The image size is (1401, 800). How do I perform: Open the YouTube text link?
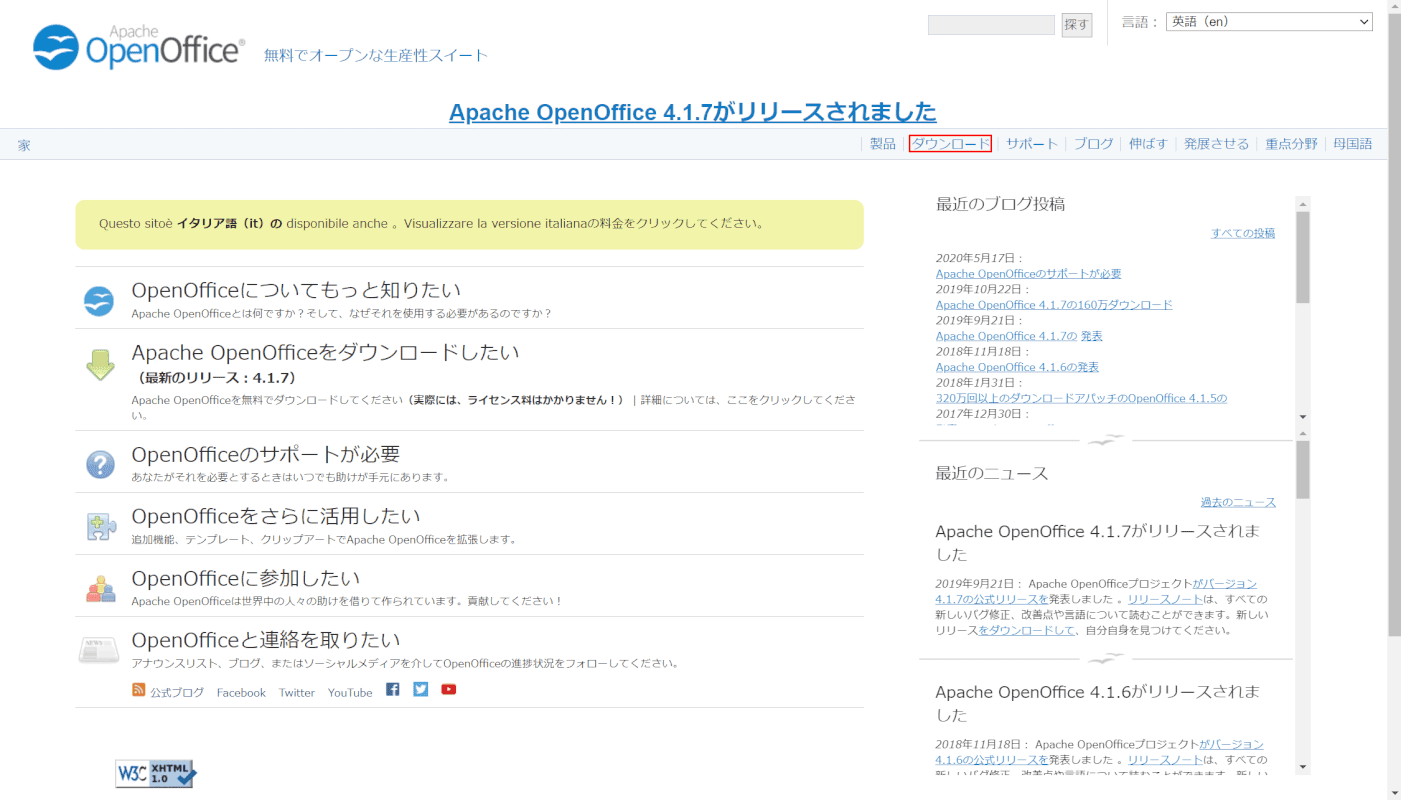[x=350, y=692]
